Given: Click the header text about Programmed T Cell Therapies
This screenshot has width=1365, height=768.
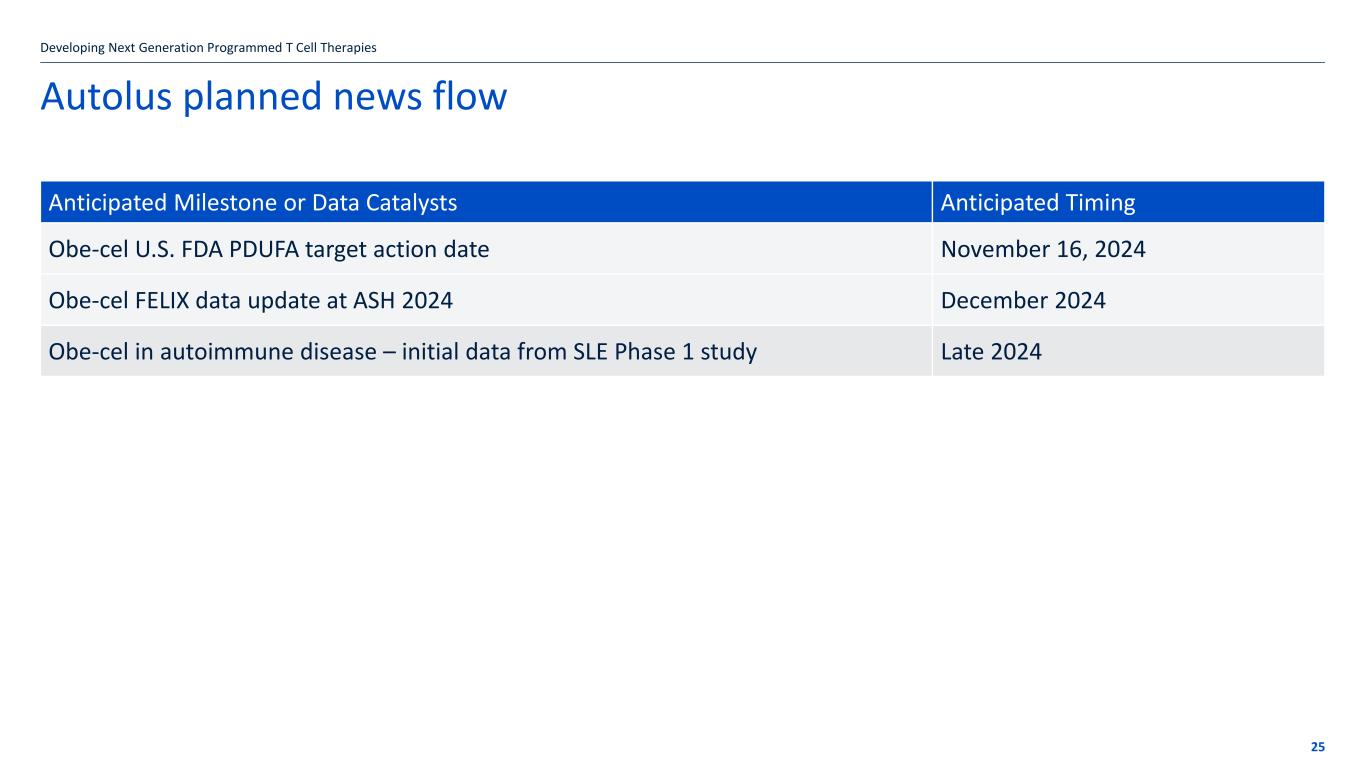Looking at the screenshot, I should pyautogui.click(x=208, y=47).
